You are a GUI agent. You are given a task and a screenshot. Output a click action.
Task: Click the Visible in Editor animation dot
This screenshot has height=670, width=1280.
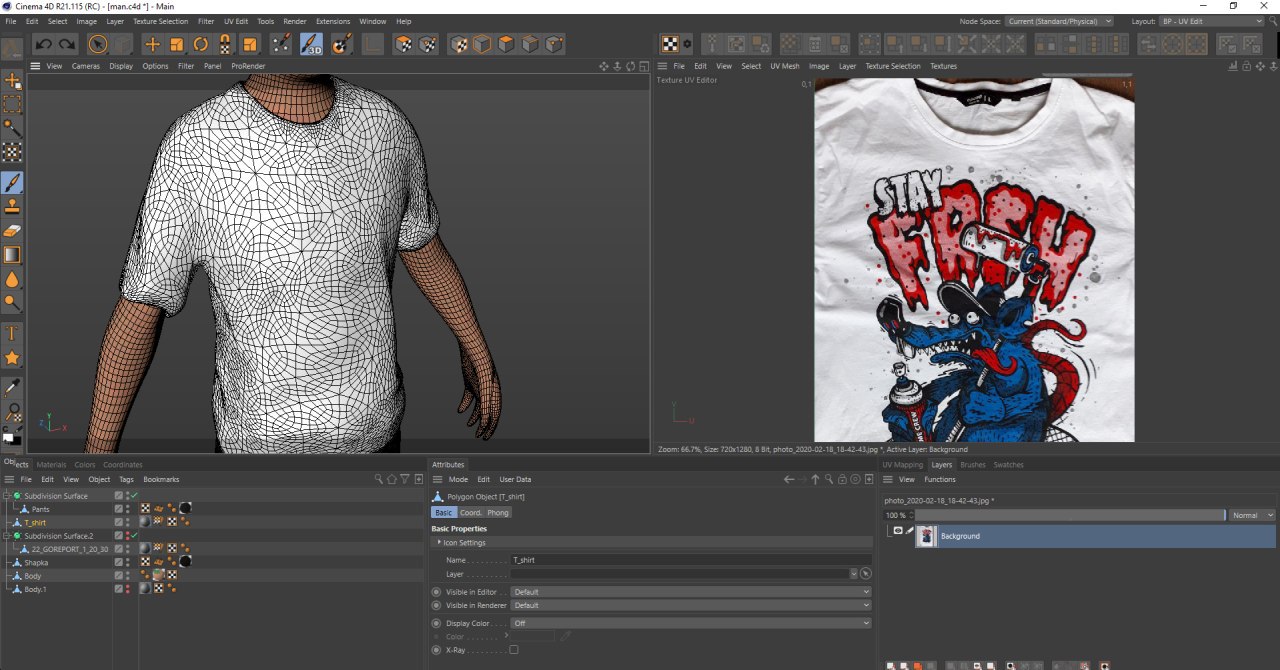pyautogui.click(x=436, y=592)
